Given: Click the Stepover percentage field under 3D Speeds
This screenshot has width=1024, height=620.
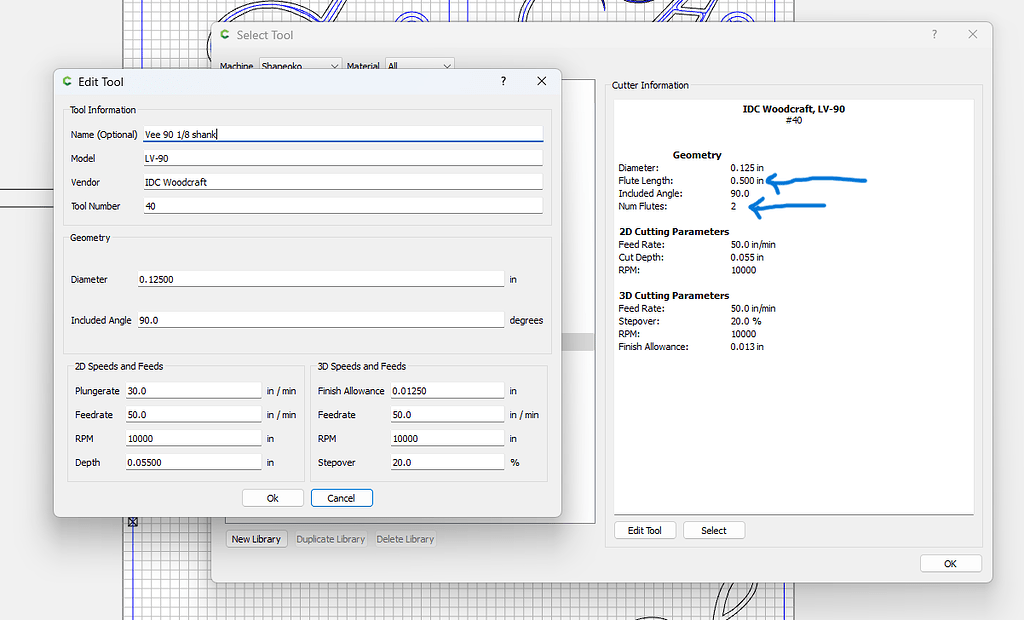Looking at the screenshot, I should click(447, 461).
